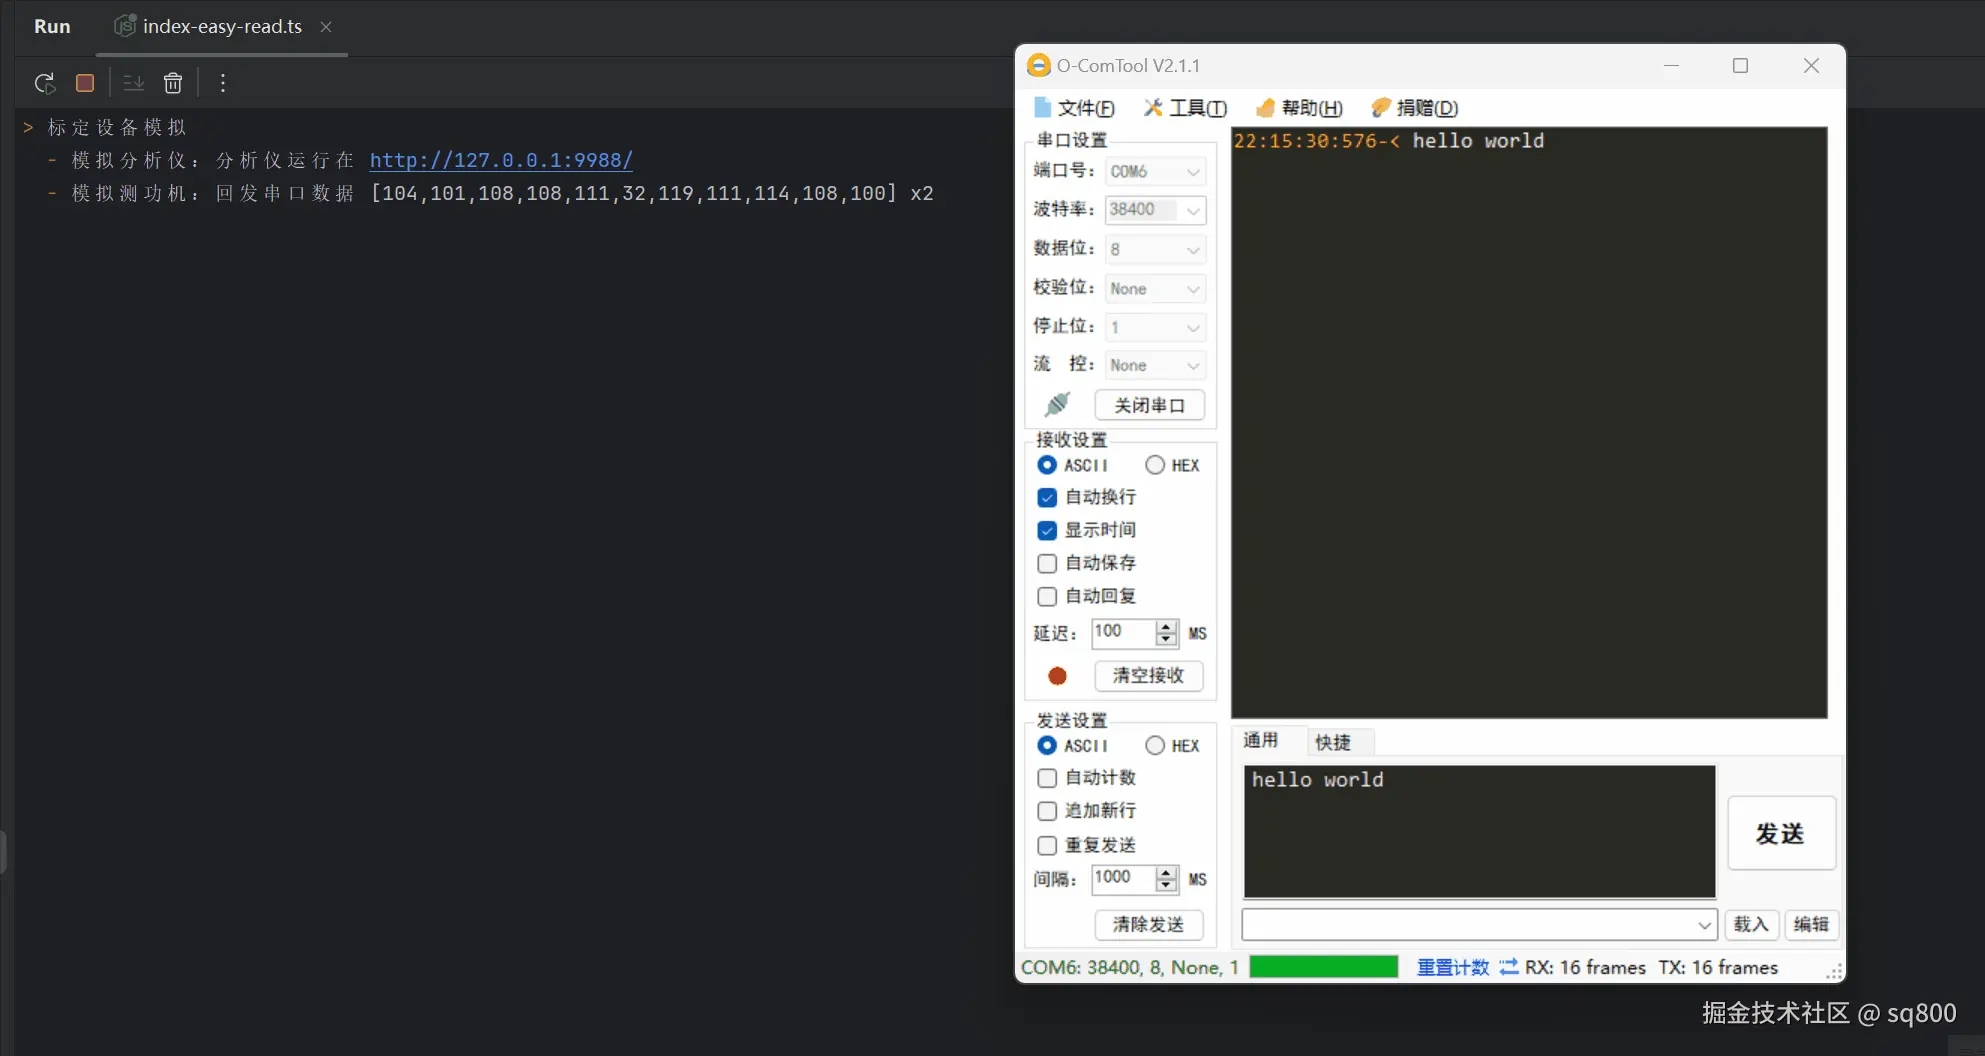
Task: Click the Rerun icon in Run panel
Action: [x=44, y=83]
